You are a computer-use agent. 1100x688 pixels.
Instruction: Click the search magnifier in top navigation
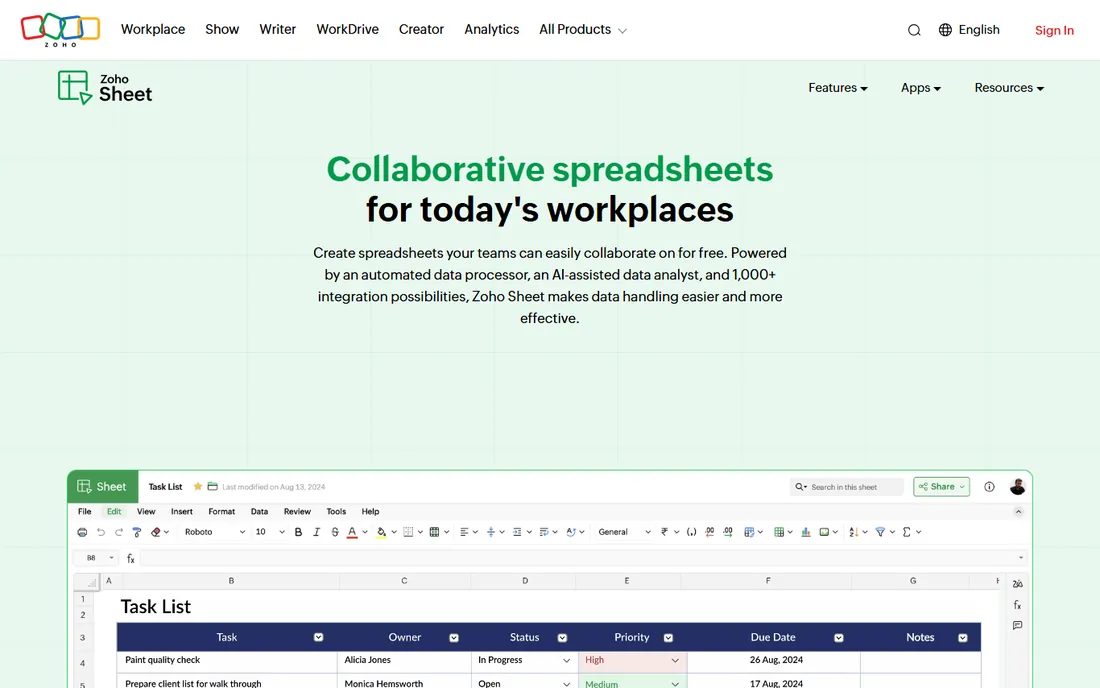[913, 30]
